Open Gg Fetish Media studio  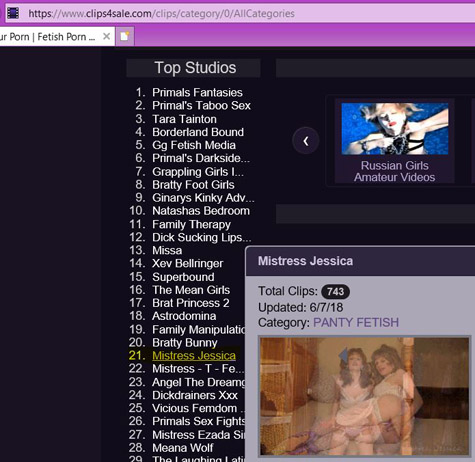[194, 145]
